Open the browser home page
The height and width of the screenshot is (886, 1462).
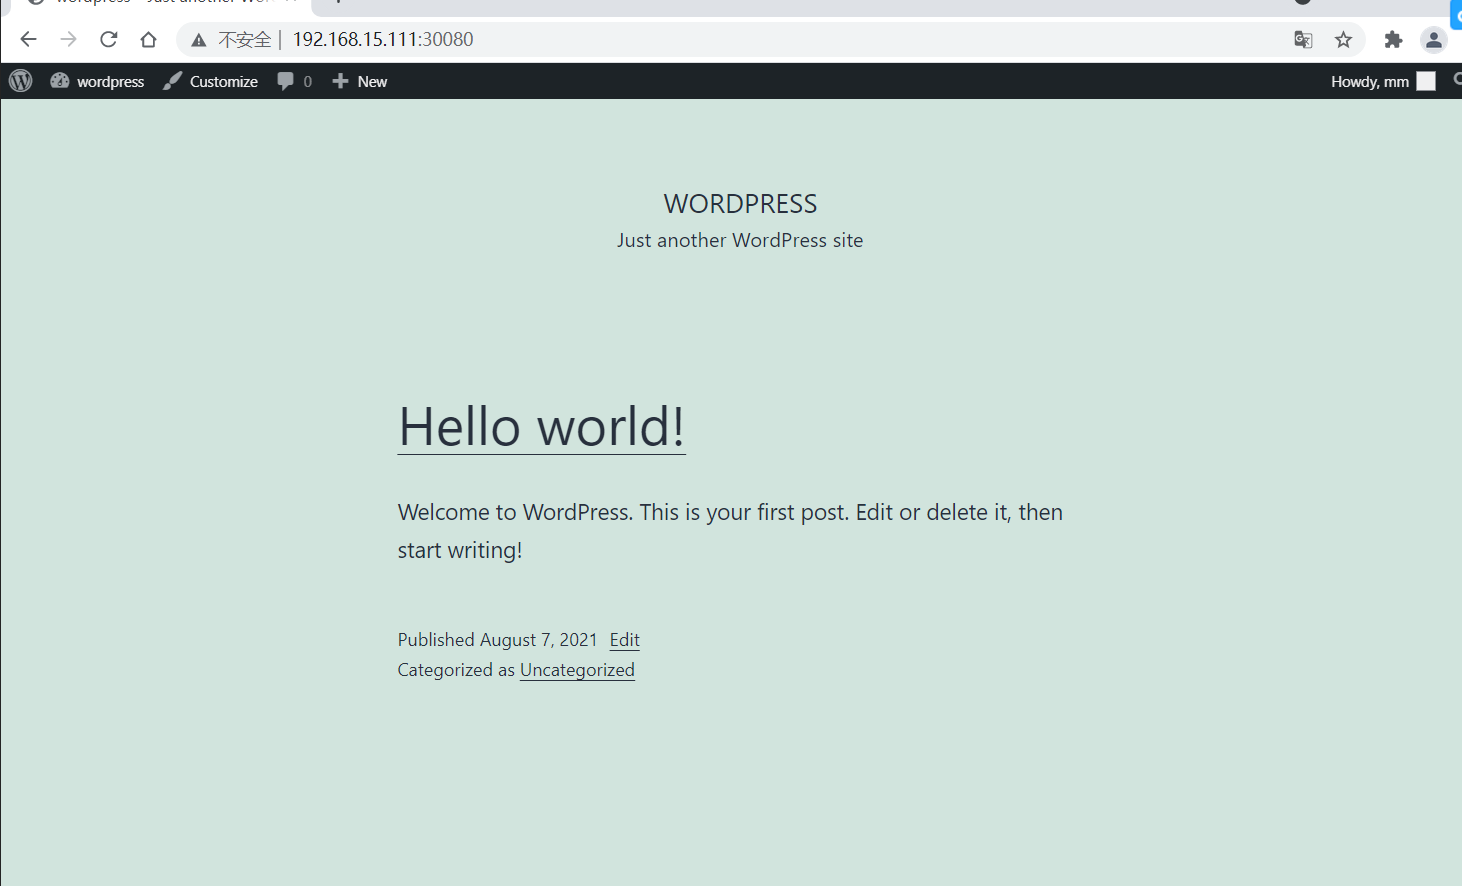(x=149, y=40)
